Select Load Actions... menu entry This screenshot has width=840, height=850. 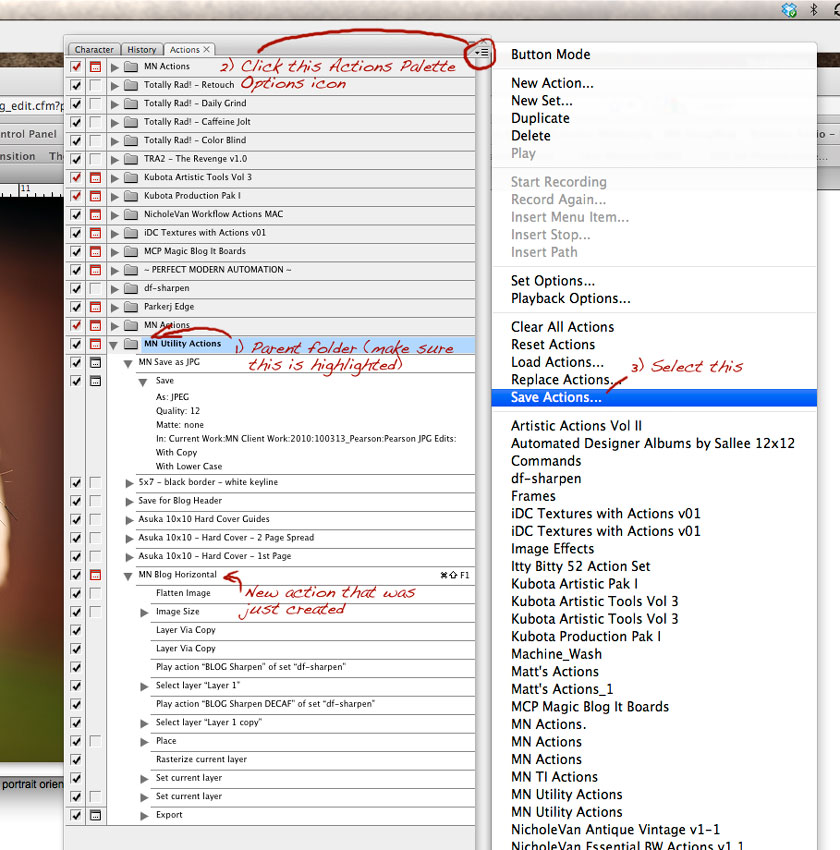[x=557, y=362]
